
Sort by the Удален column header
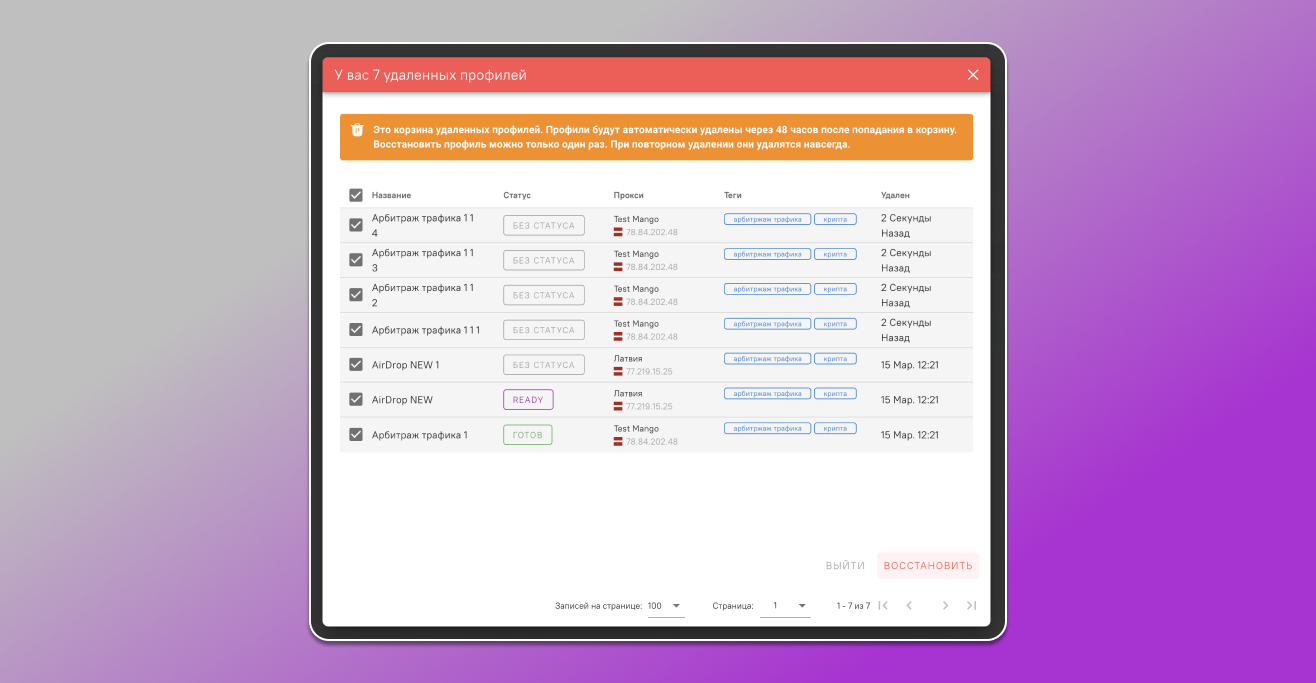tap(895, 195)
